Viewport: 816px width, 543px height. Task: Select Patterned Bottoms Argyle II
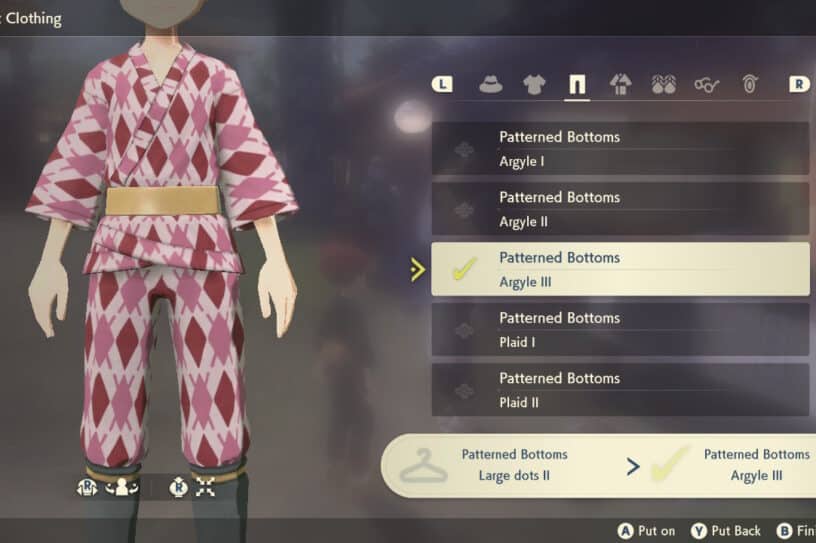[620, 209]
